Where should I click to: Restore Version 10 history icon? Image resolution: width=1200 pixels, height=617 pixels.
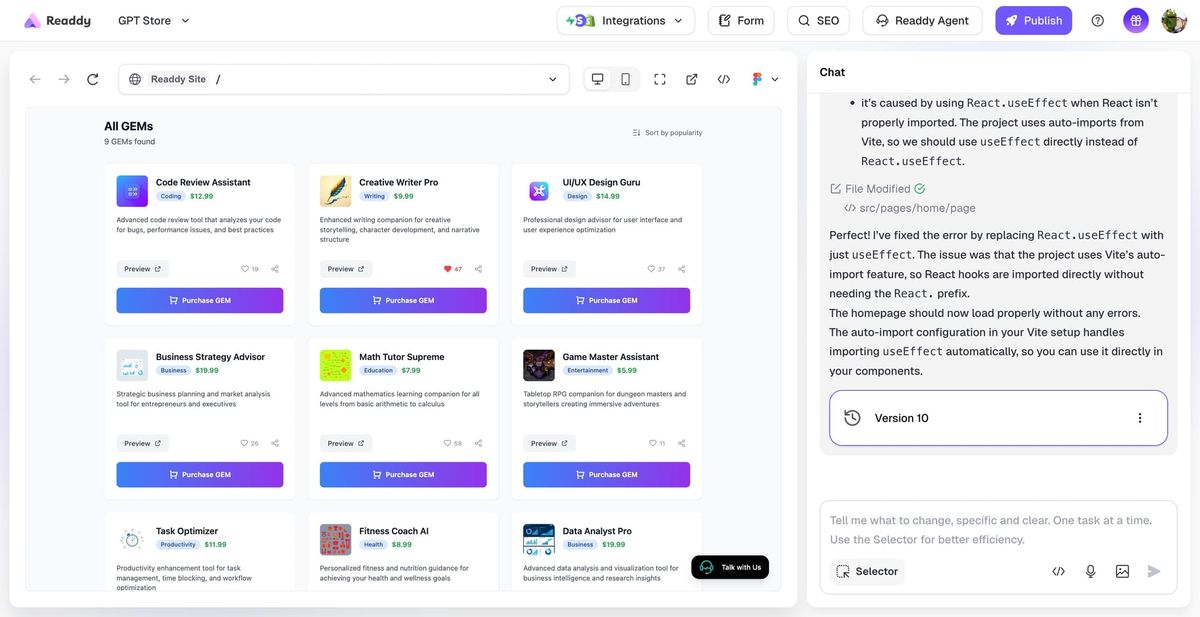(x=852, y=418)
